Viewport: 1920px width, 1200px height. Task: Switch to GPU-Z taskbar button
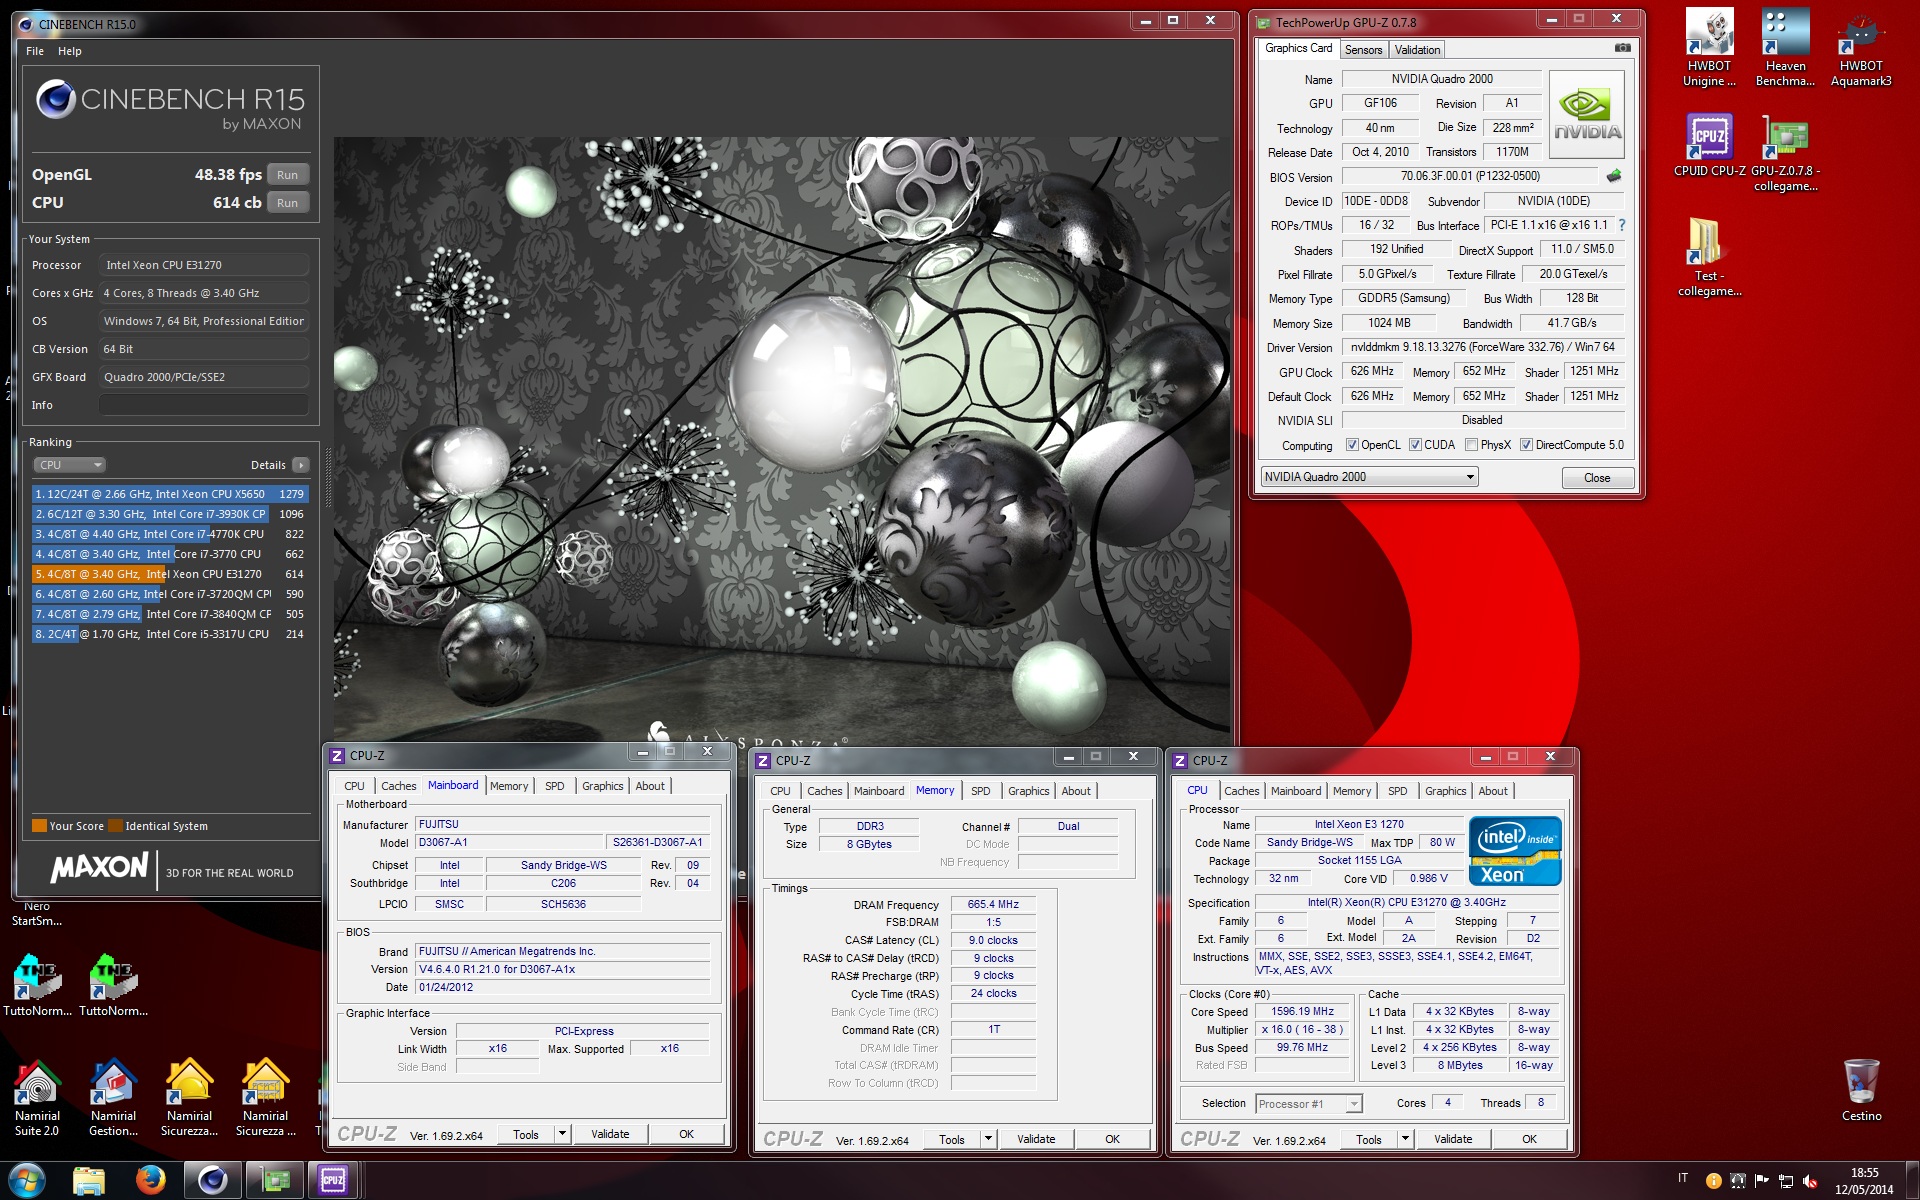[274, 1181]
